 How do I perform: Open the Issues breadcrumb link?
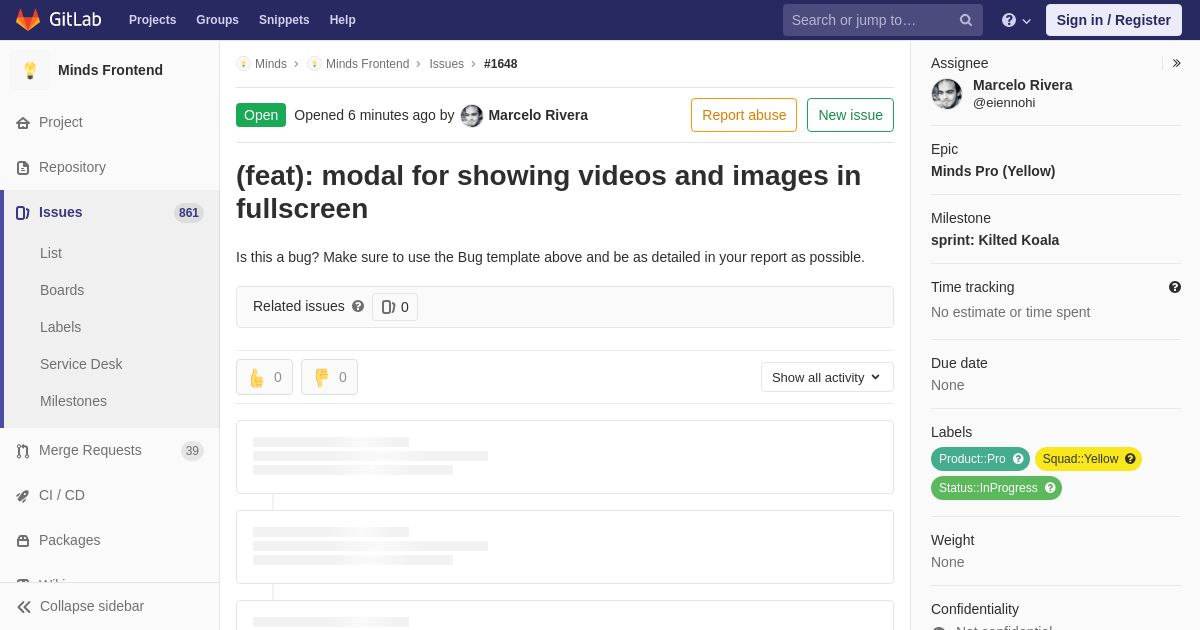(x=446, y=64)
